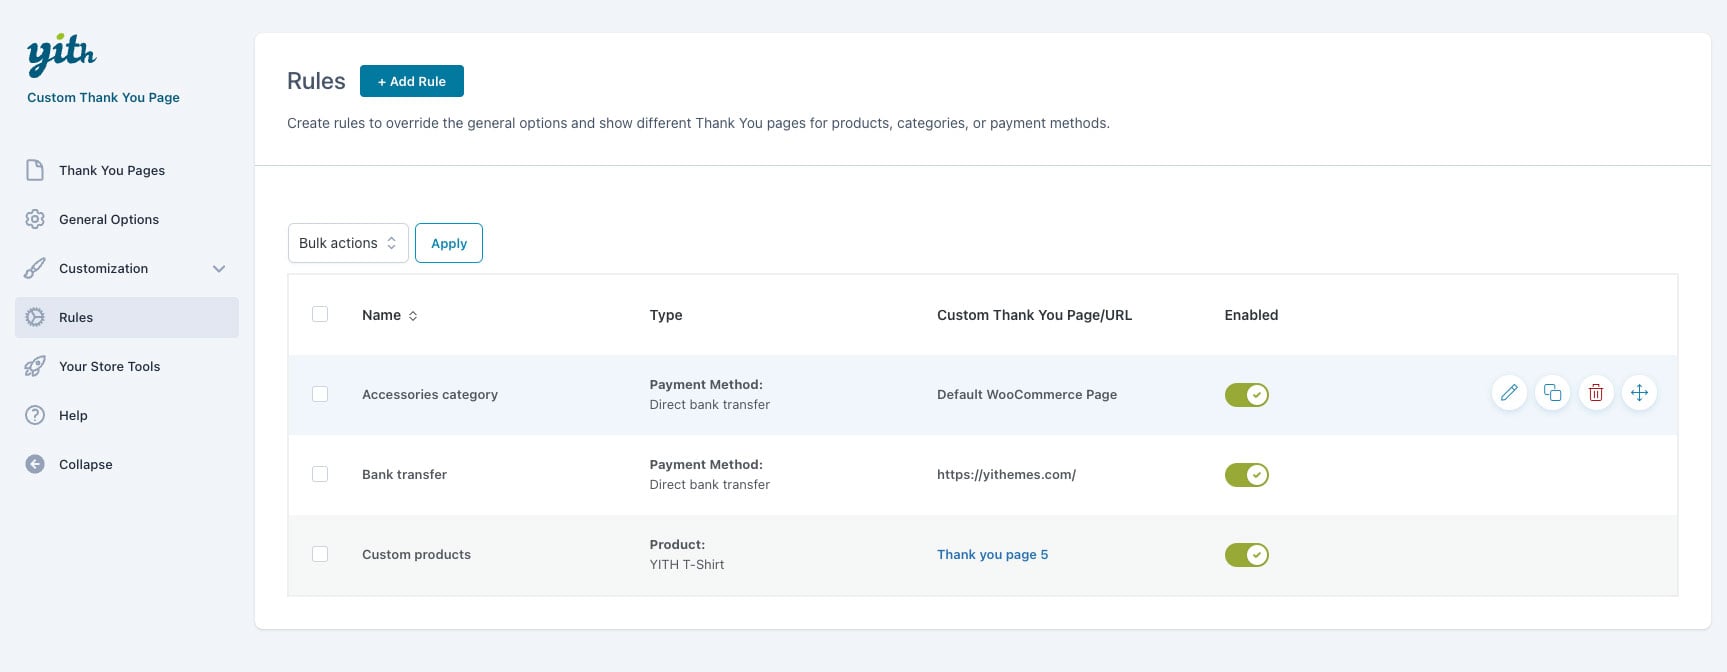1727x672 pixels.
Task: Open the Thank you page 5 link
Action: (992, 554)
